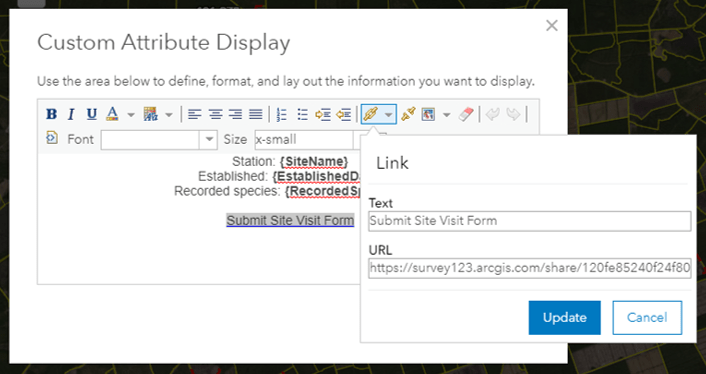Screen dimensions: 706x374
Task: Toggle underline text formatting
Action: pyautogui.click(x=92, y=114)
